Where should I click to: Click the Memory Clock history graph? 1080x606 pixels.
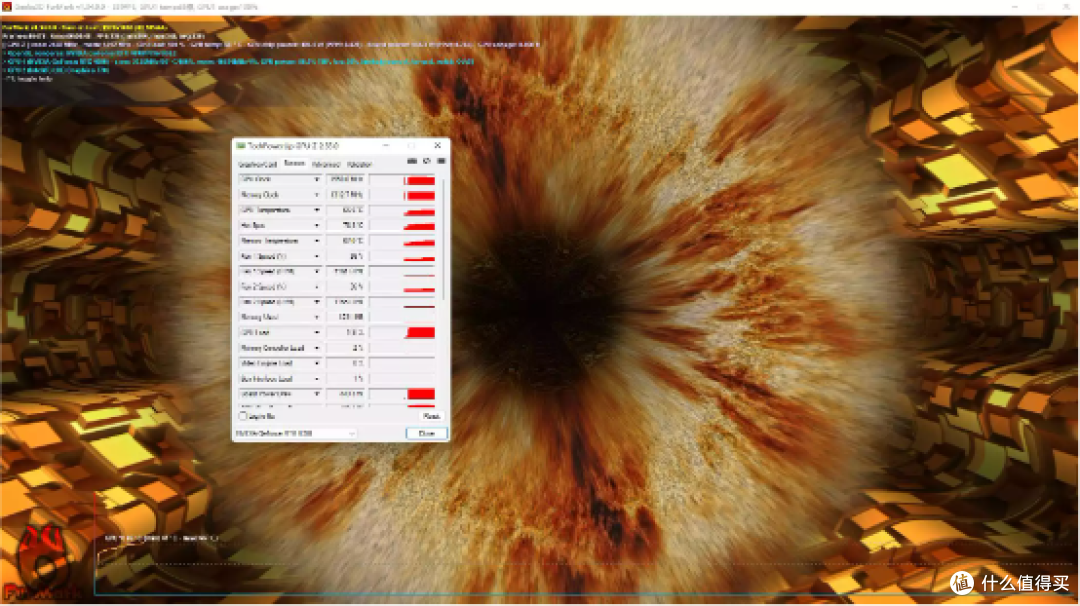coord(402,195)
